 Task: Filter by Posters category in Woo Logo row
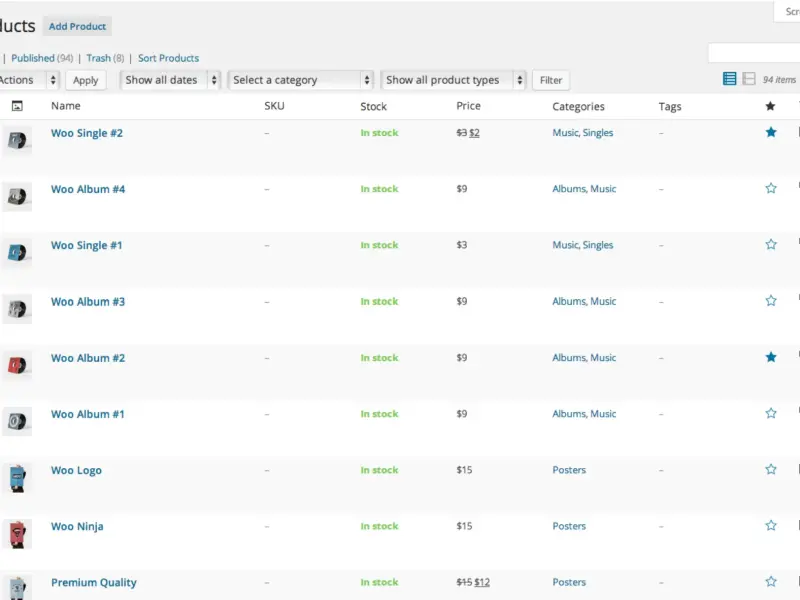(569, 470)
